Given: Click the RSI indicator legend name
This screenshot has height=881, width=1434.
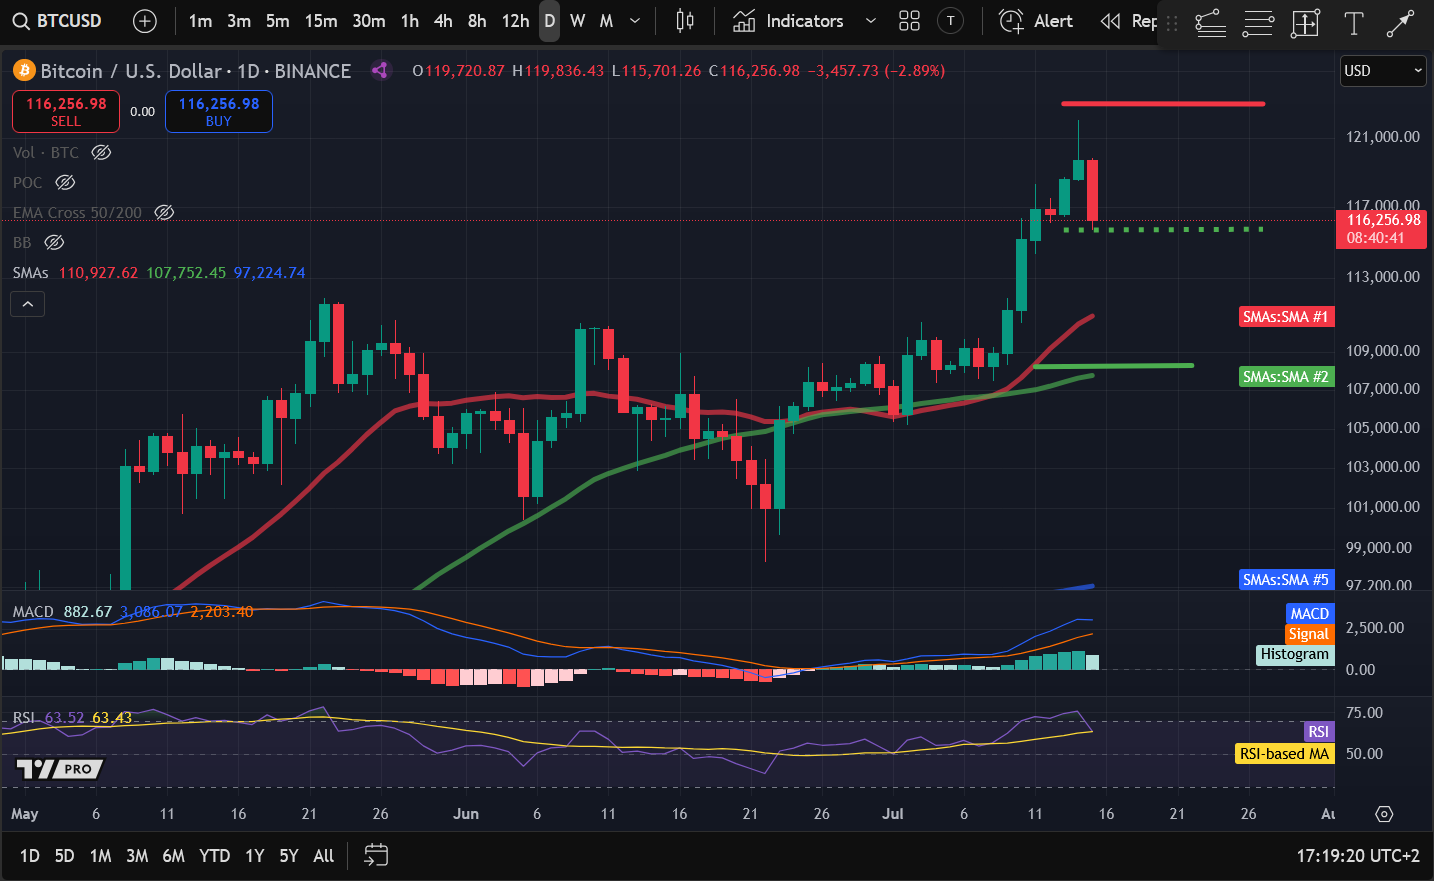Looking at the screenshot, I should coord(24,718).
